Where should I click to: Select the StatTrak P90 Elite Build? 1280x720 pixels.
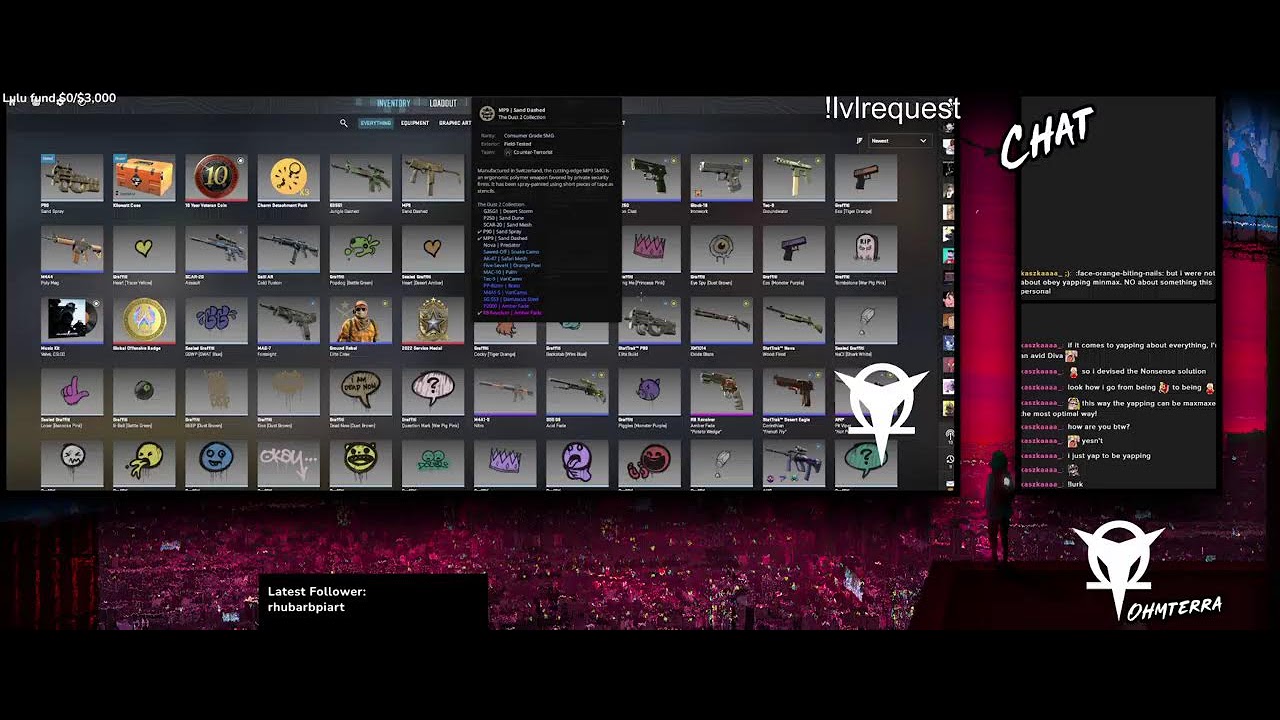pos(649,322)
